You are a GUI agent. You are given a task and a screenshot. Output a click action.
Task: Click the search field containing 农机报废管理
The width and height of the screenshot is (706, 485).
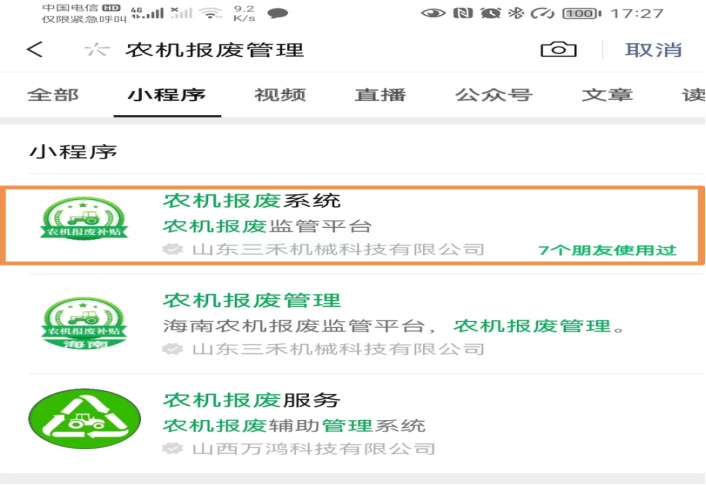(214, 50)
